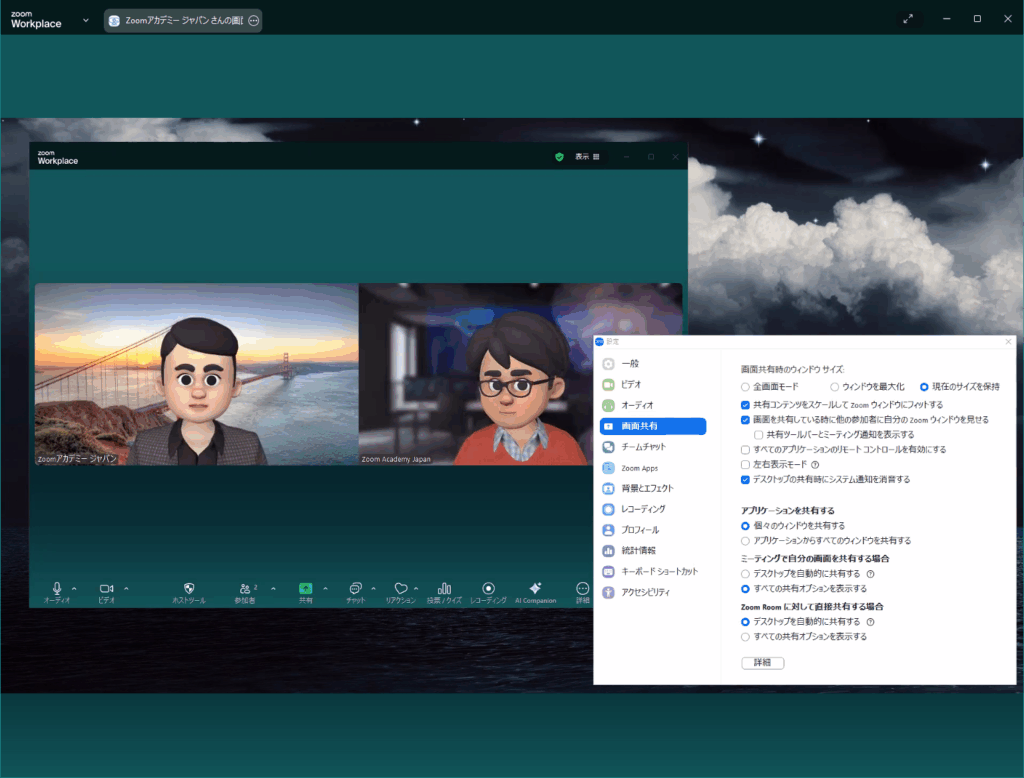Open アクセシビリティ accessibility icon in sidebar
This screenshot has width=1024, height=778.
point(609,592)
